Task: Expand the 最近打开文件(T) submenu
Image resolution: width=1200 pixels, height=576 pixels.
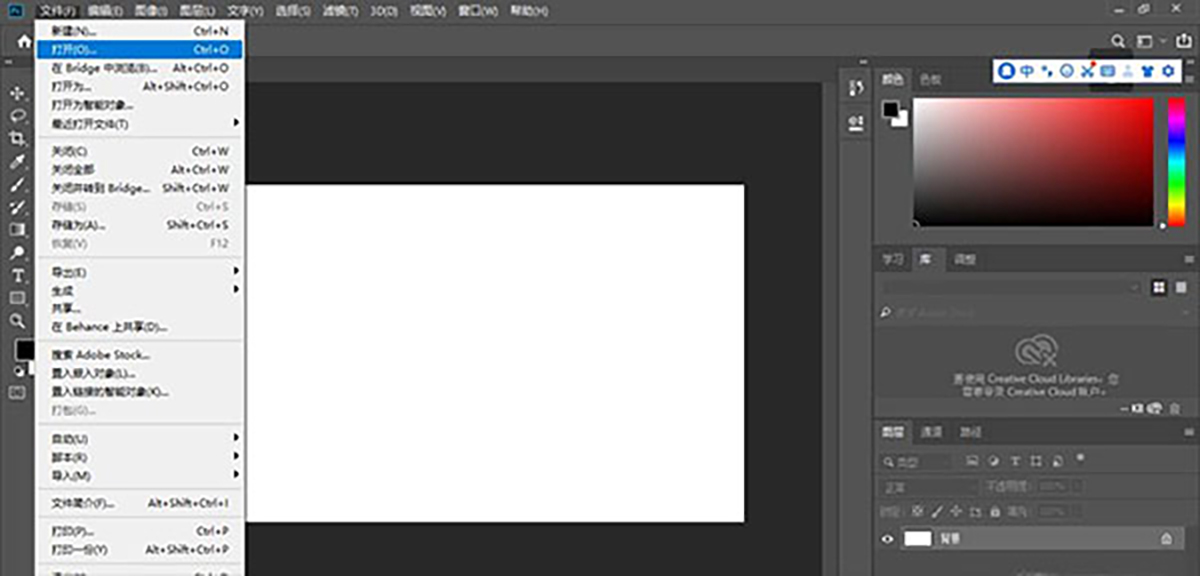Action: tap(140, 124)
